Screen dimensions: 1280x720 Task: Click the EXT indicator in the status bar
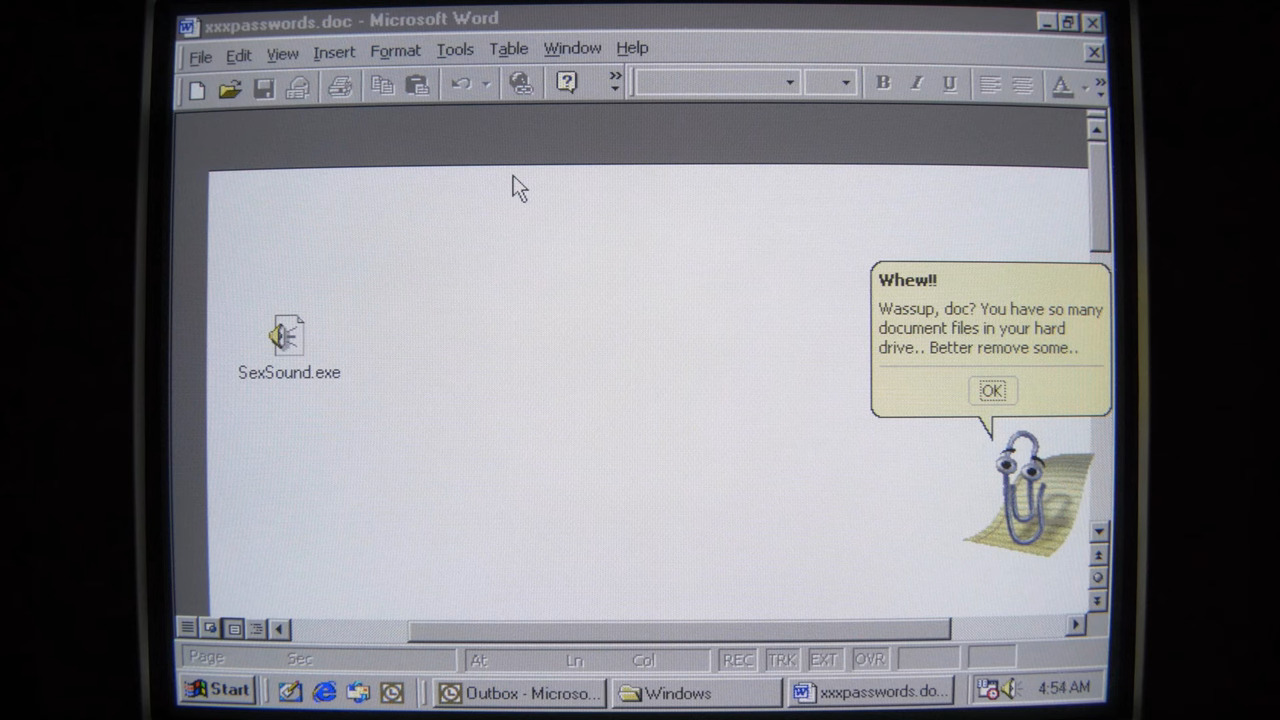[825, 659]
